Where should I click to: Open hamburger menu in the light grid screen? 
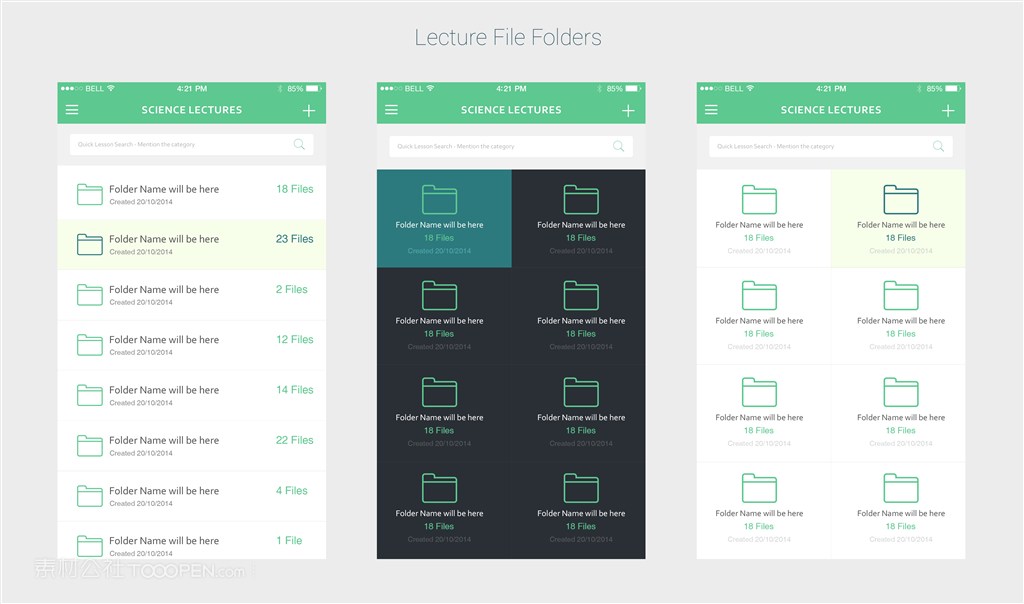coord(711,110)
